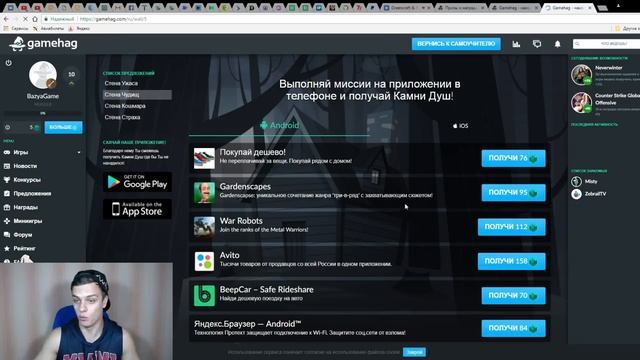Click ПОЛУЧИ 95 for Gardenscapes
640x360 pixels.
pos(513,193)
